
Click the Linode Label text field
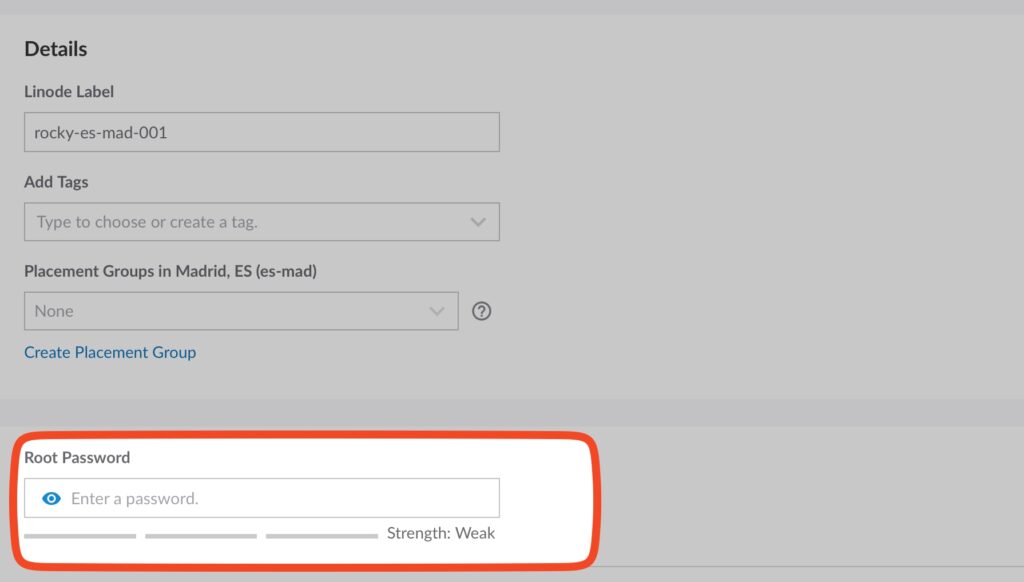261,132
